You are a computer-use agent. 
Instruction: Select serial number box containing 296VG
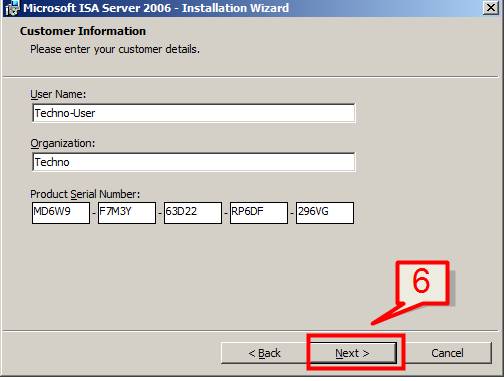[325, 213]
